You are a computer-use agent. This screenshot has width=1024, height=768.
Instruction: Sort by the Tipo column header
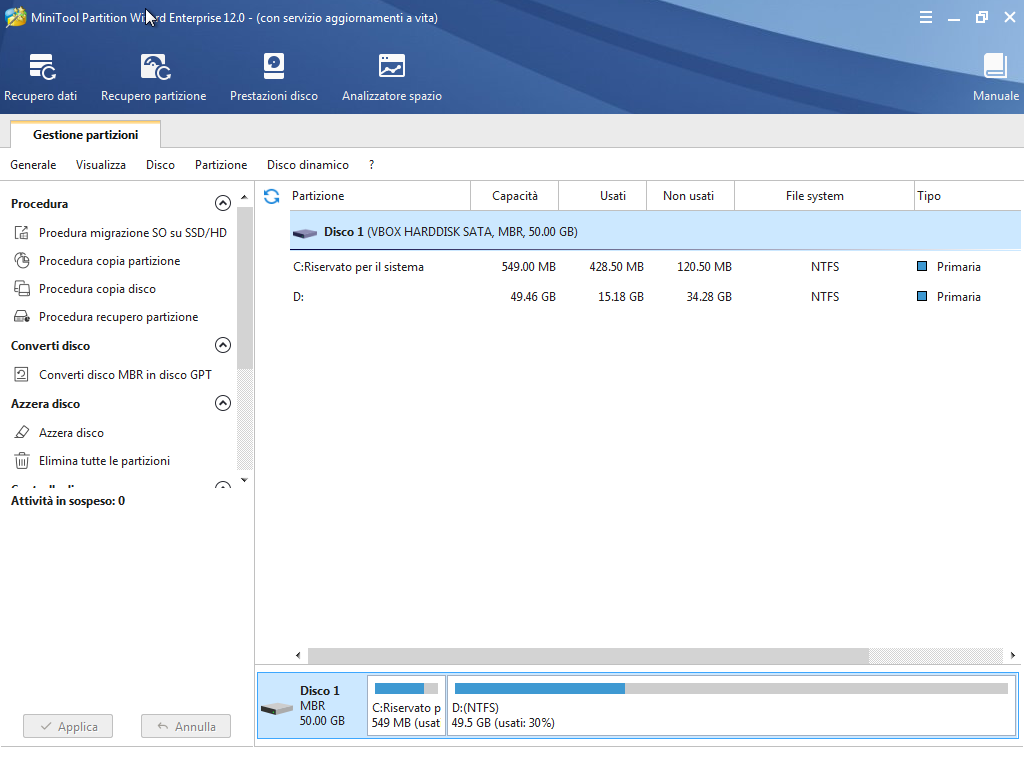968,196
